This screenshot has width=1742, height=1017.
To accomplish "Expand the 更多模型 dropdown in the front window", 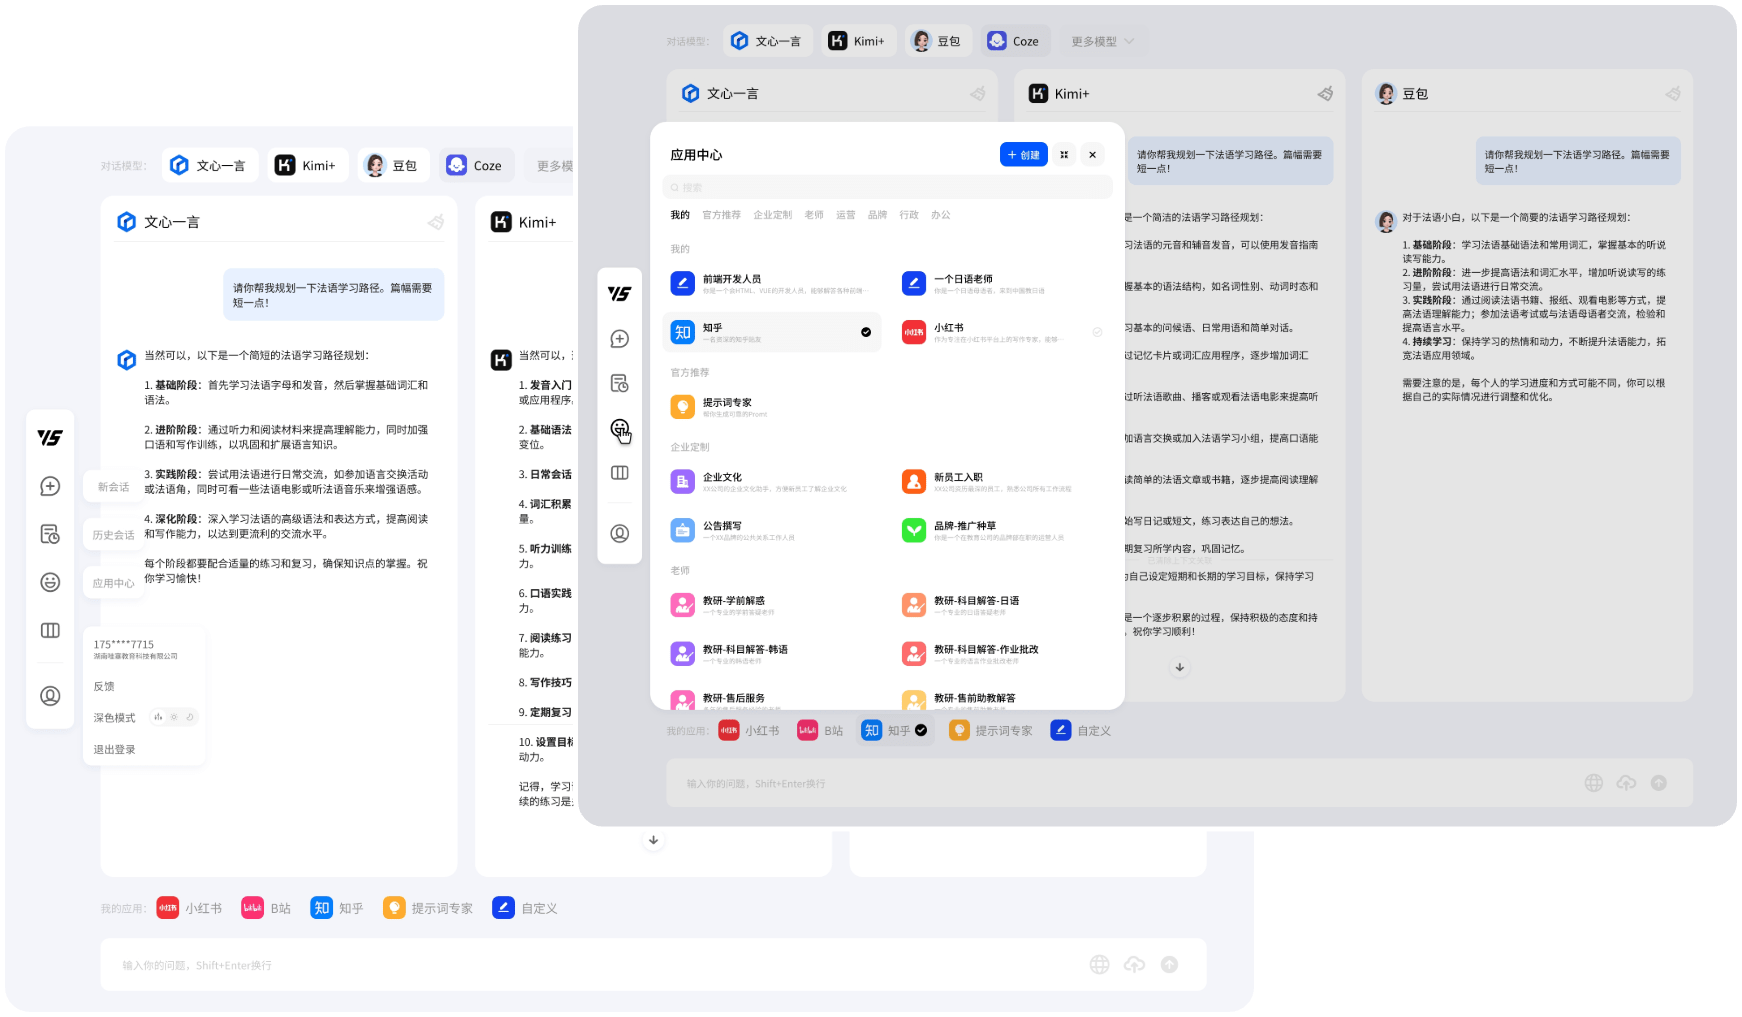I will coord(1102,41).
